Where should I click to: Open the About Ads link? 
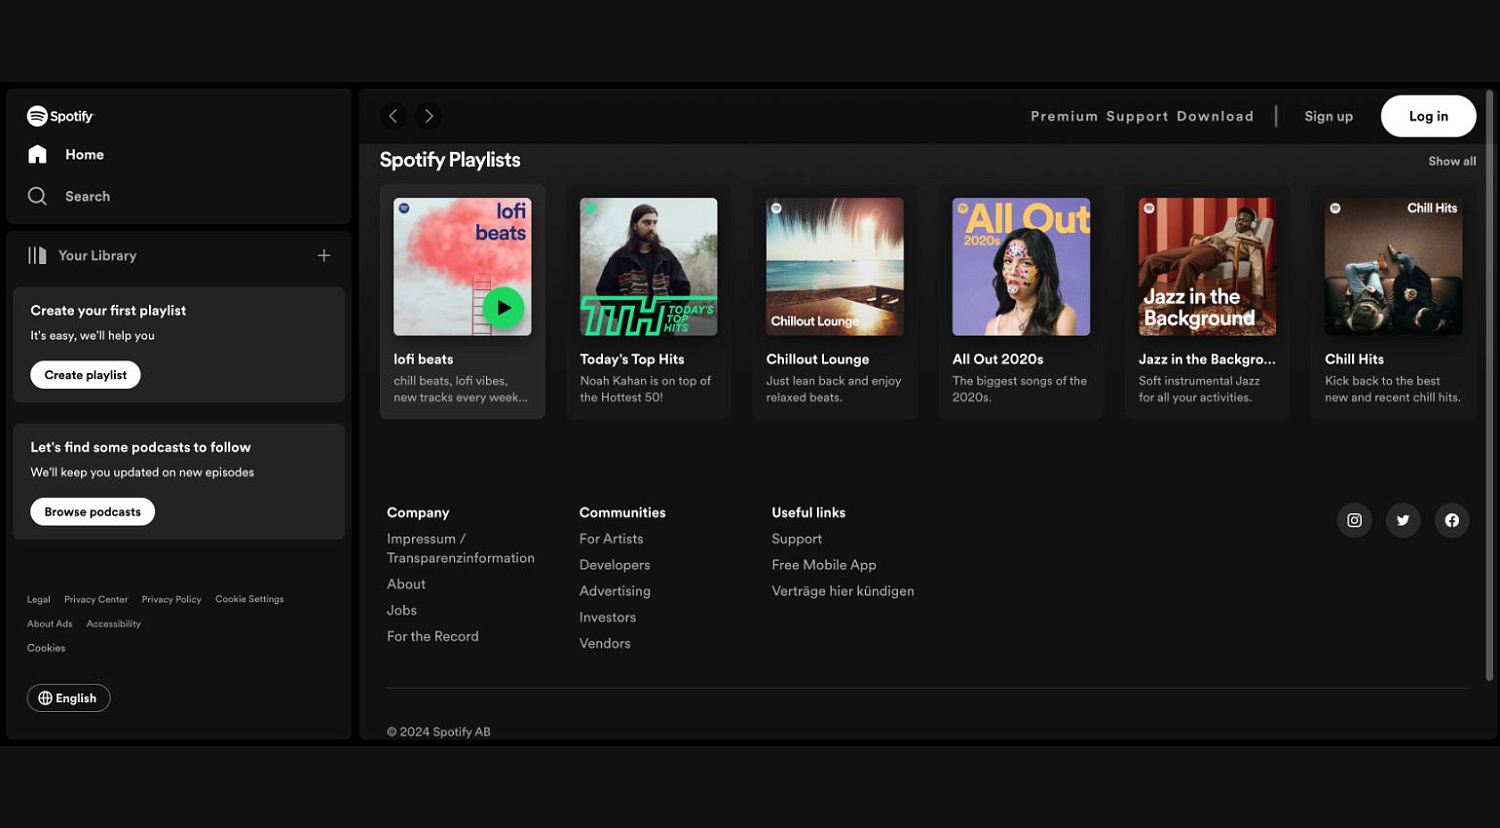pyautogui.click(x=49, y=623)
